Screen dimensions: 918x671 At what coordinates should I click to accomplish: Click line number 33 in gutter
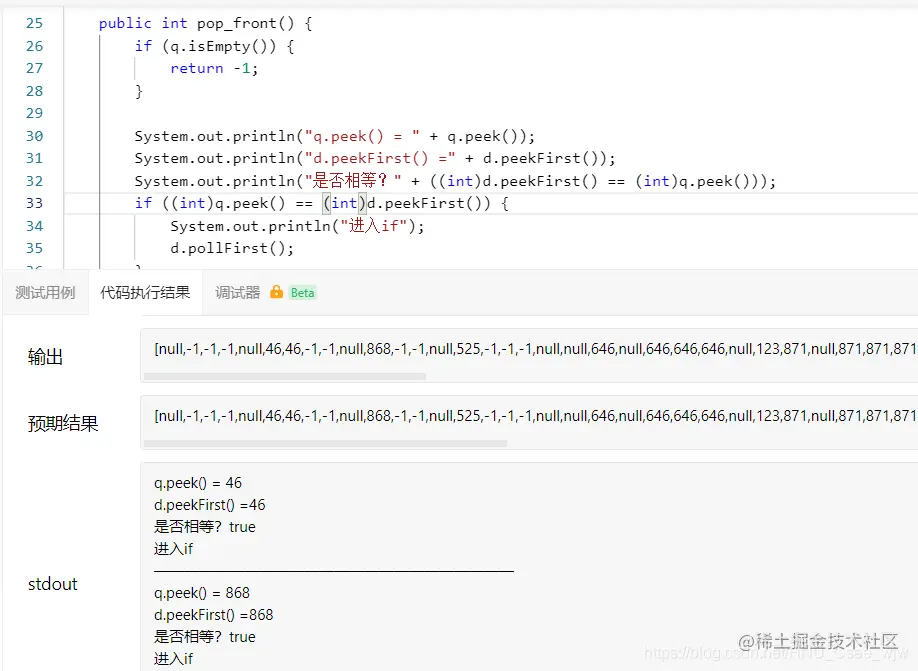(35, 203)
